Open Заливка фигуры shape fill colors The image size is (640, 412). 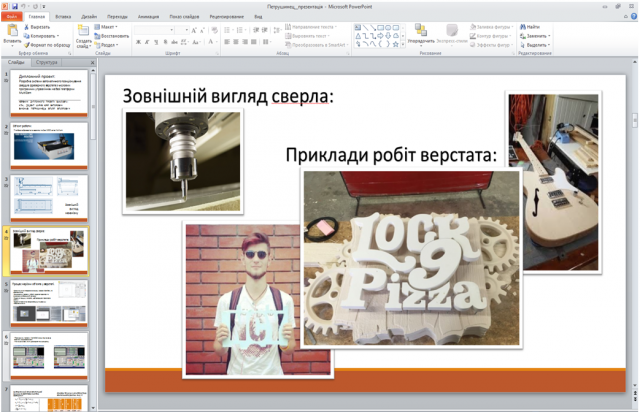coord(492,27)
